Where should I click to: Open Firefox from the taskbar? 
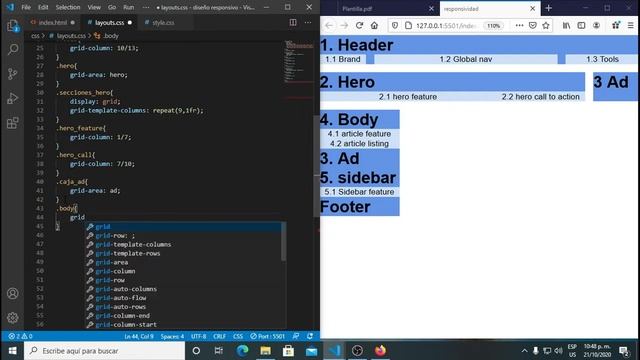click(x=380, y=351)
